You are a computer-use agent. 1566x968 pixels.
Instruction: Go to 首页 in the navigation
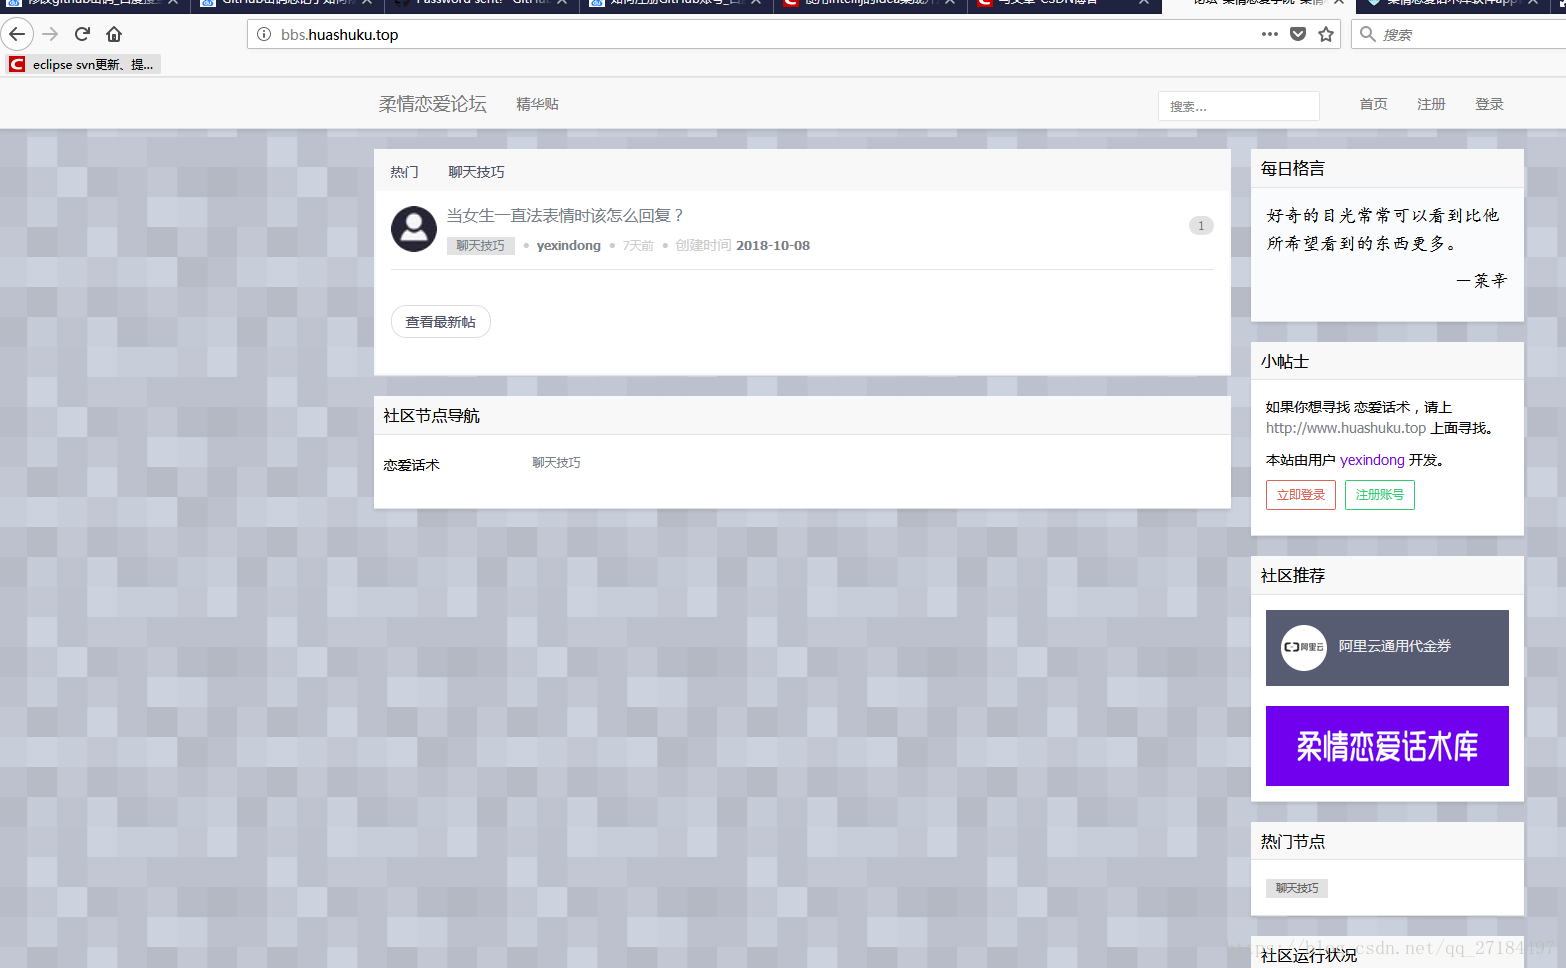pyautogui.click(x=1373, y=104)
